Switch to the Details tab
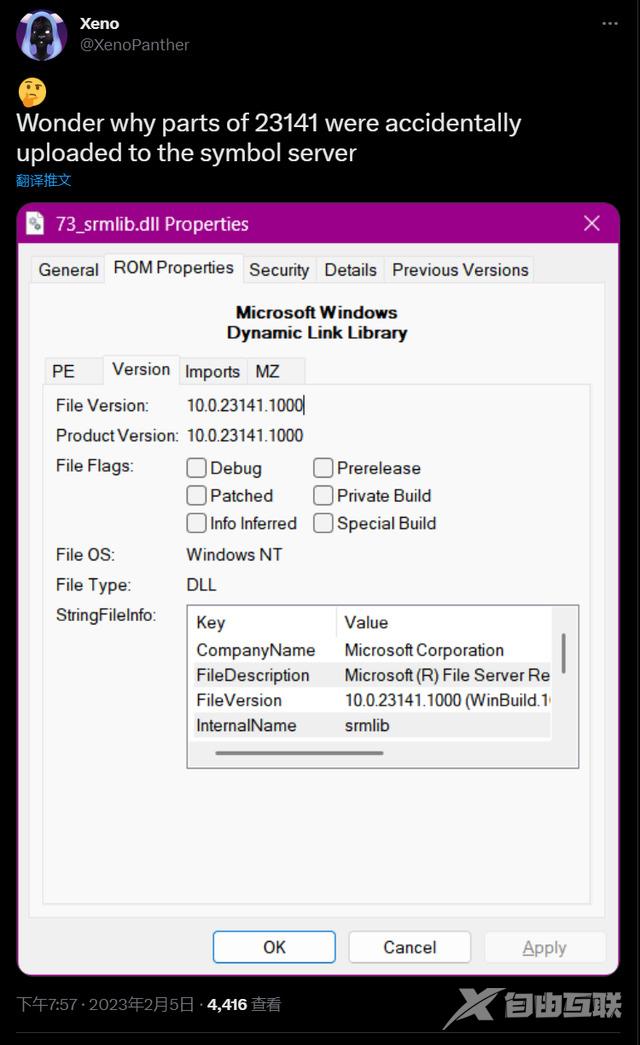 tap(350, 270)
